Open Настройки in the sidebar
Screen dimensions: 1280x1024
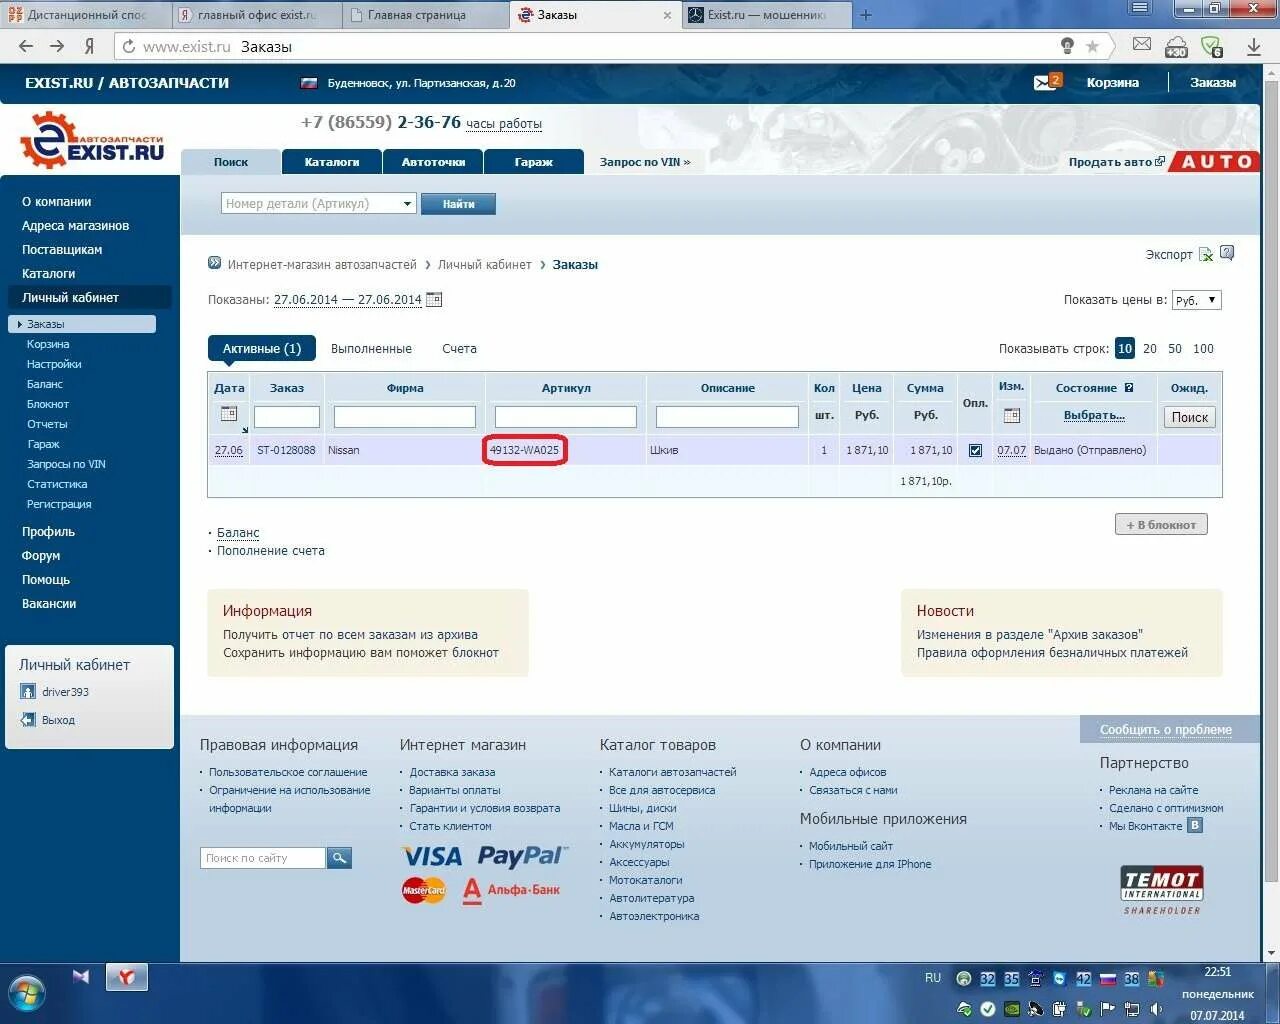coord(54,364)
